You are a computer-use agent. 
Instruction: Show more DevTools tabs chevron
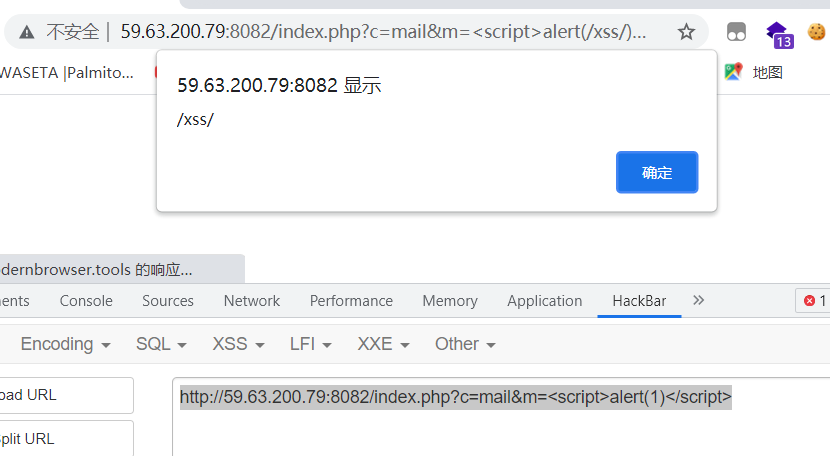pyautogui.click(x=698, y=300)
